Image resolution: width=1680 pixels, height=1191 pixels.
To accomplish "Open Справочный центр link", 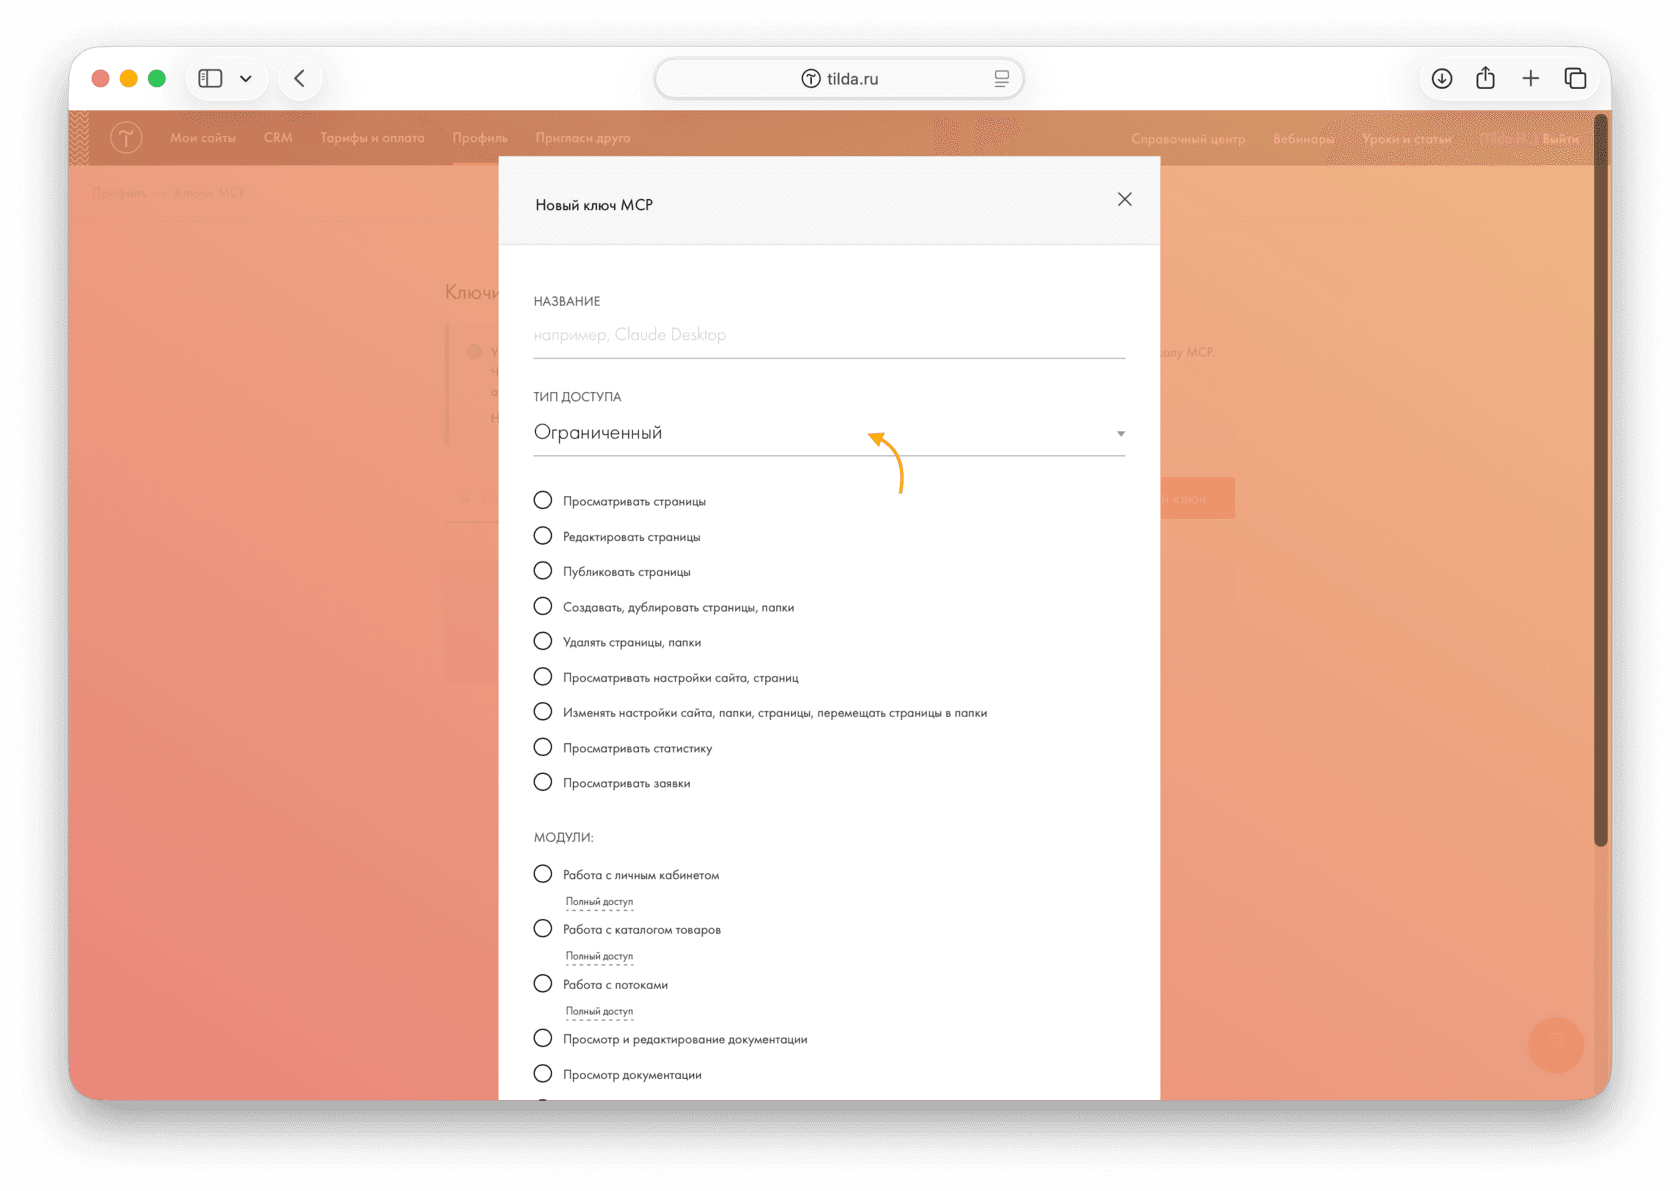I will click(1188, 139).
